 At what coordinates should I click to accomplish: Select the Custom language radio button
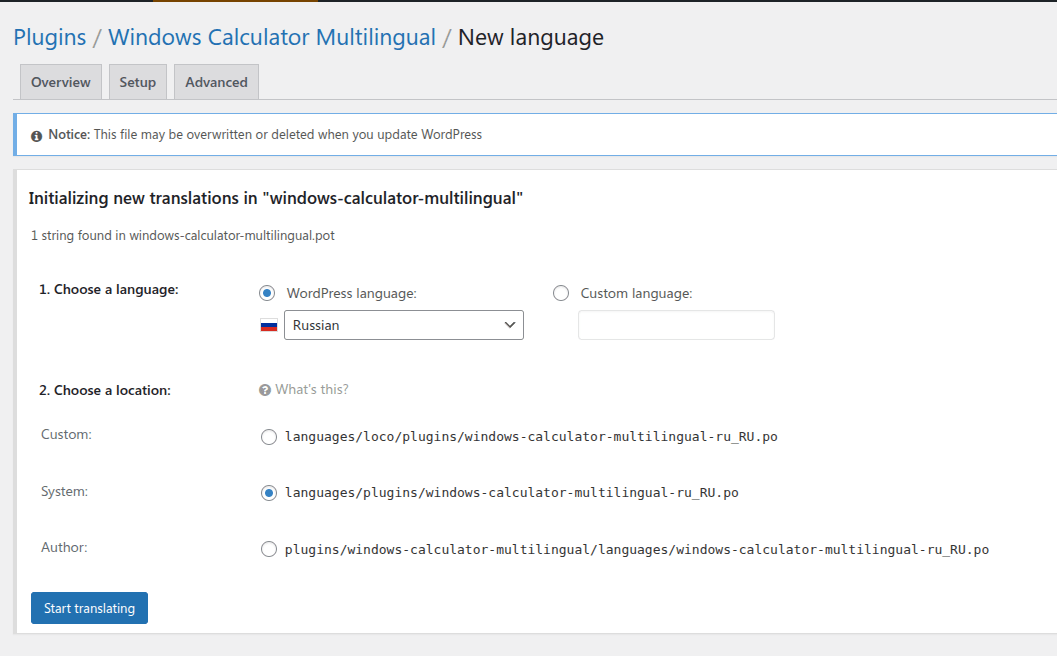point(561,293)
